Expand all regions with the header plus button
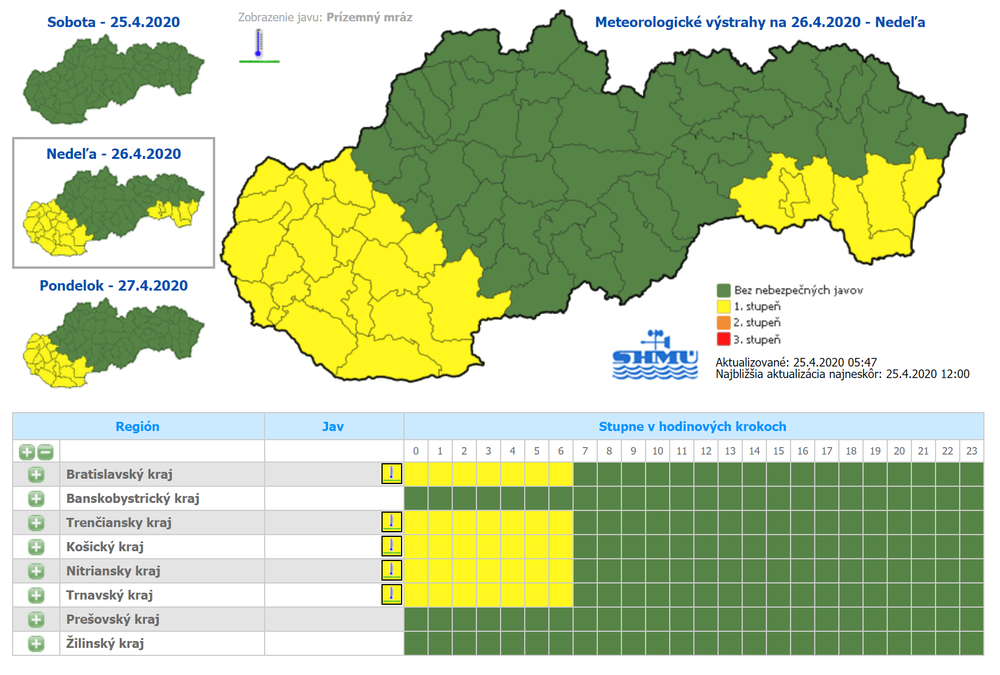 coord(27,451)
